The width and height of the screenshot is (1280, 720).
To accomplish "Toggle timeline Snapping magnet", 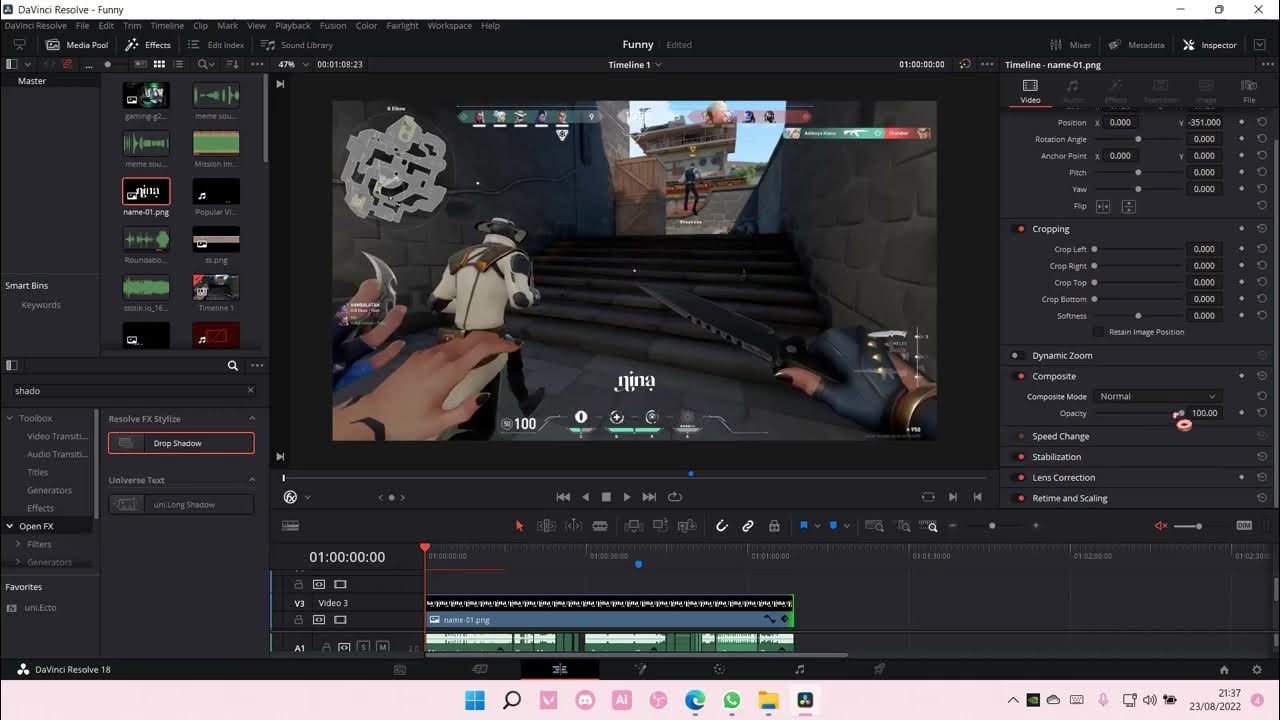I will click(721, 526).
